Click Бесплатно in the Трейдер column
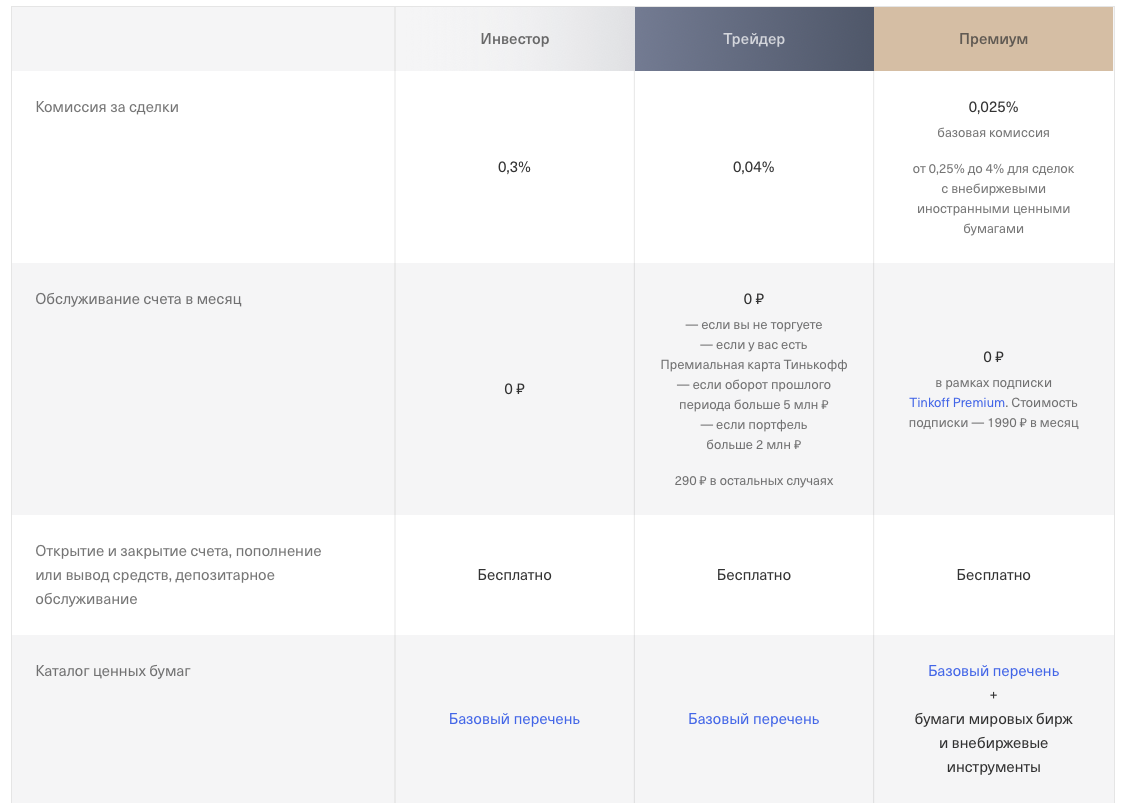The image size is (1121, 803). [753, 575]
